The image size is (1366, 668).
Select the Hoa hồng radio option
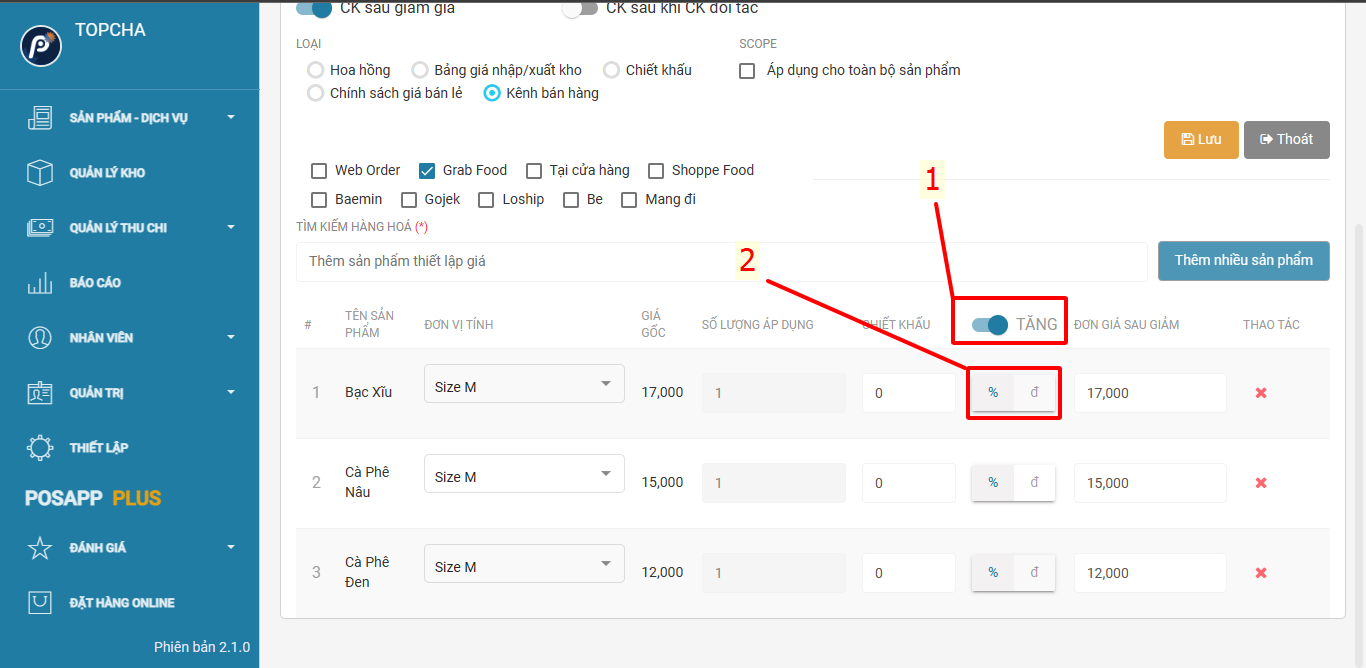[316, 70]
